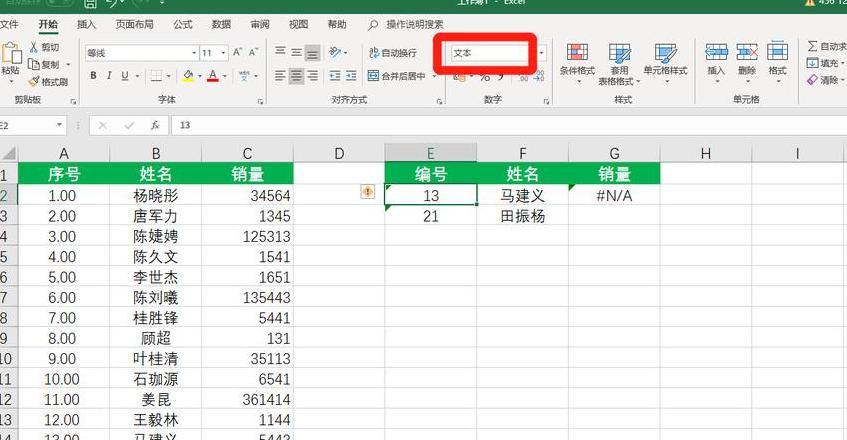
Task: Expand underline style dropdown arrow
Action: point(137,76)
